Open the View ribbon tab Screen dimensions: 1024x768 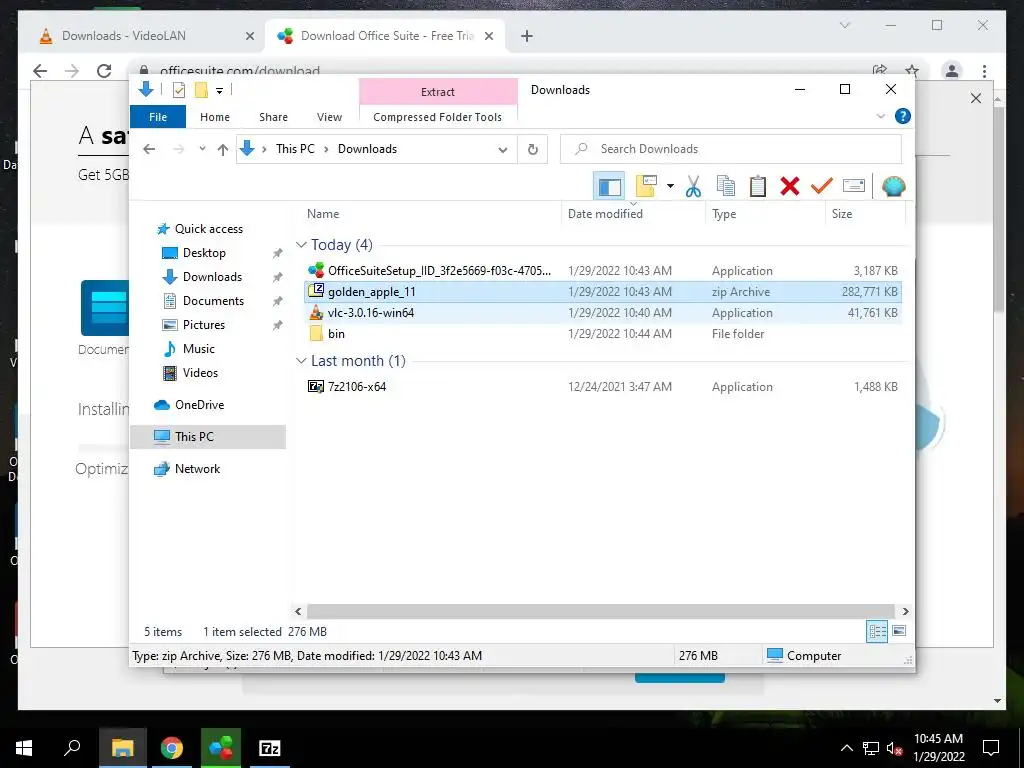click(329, 117)
